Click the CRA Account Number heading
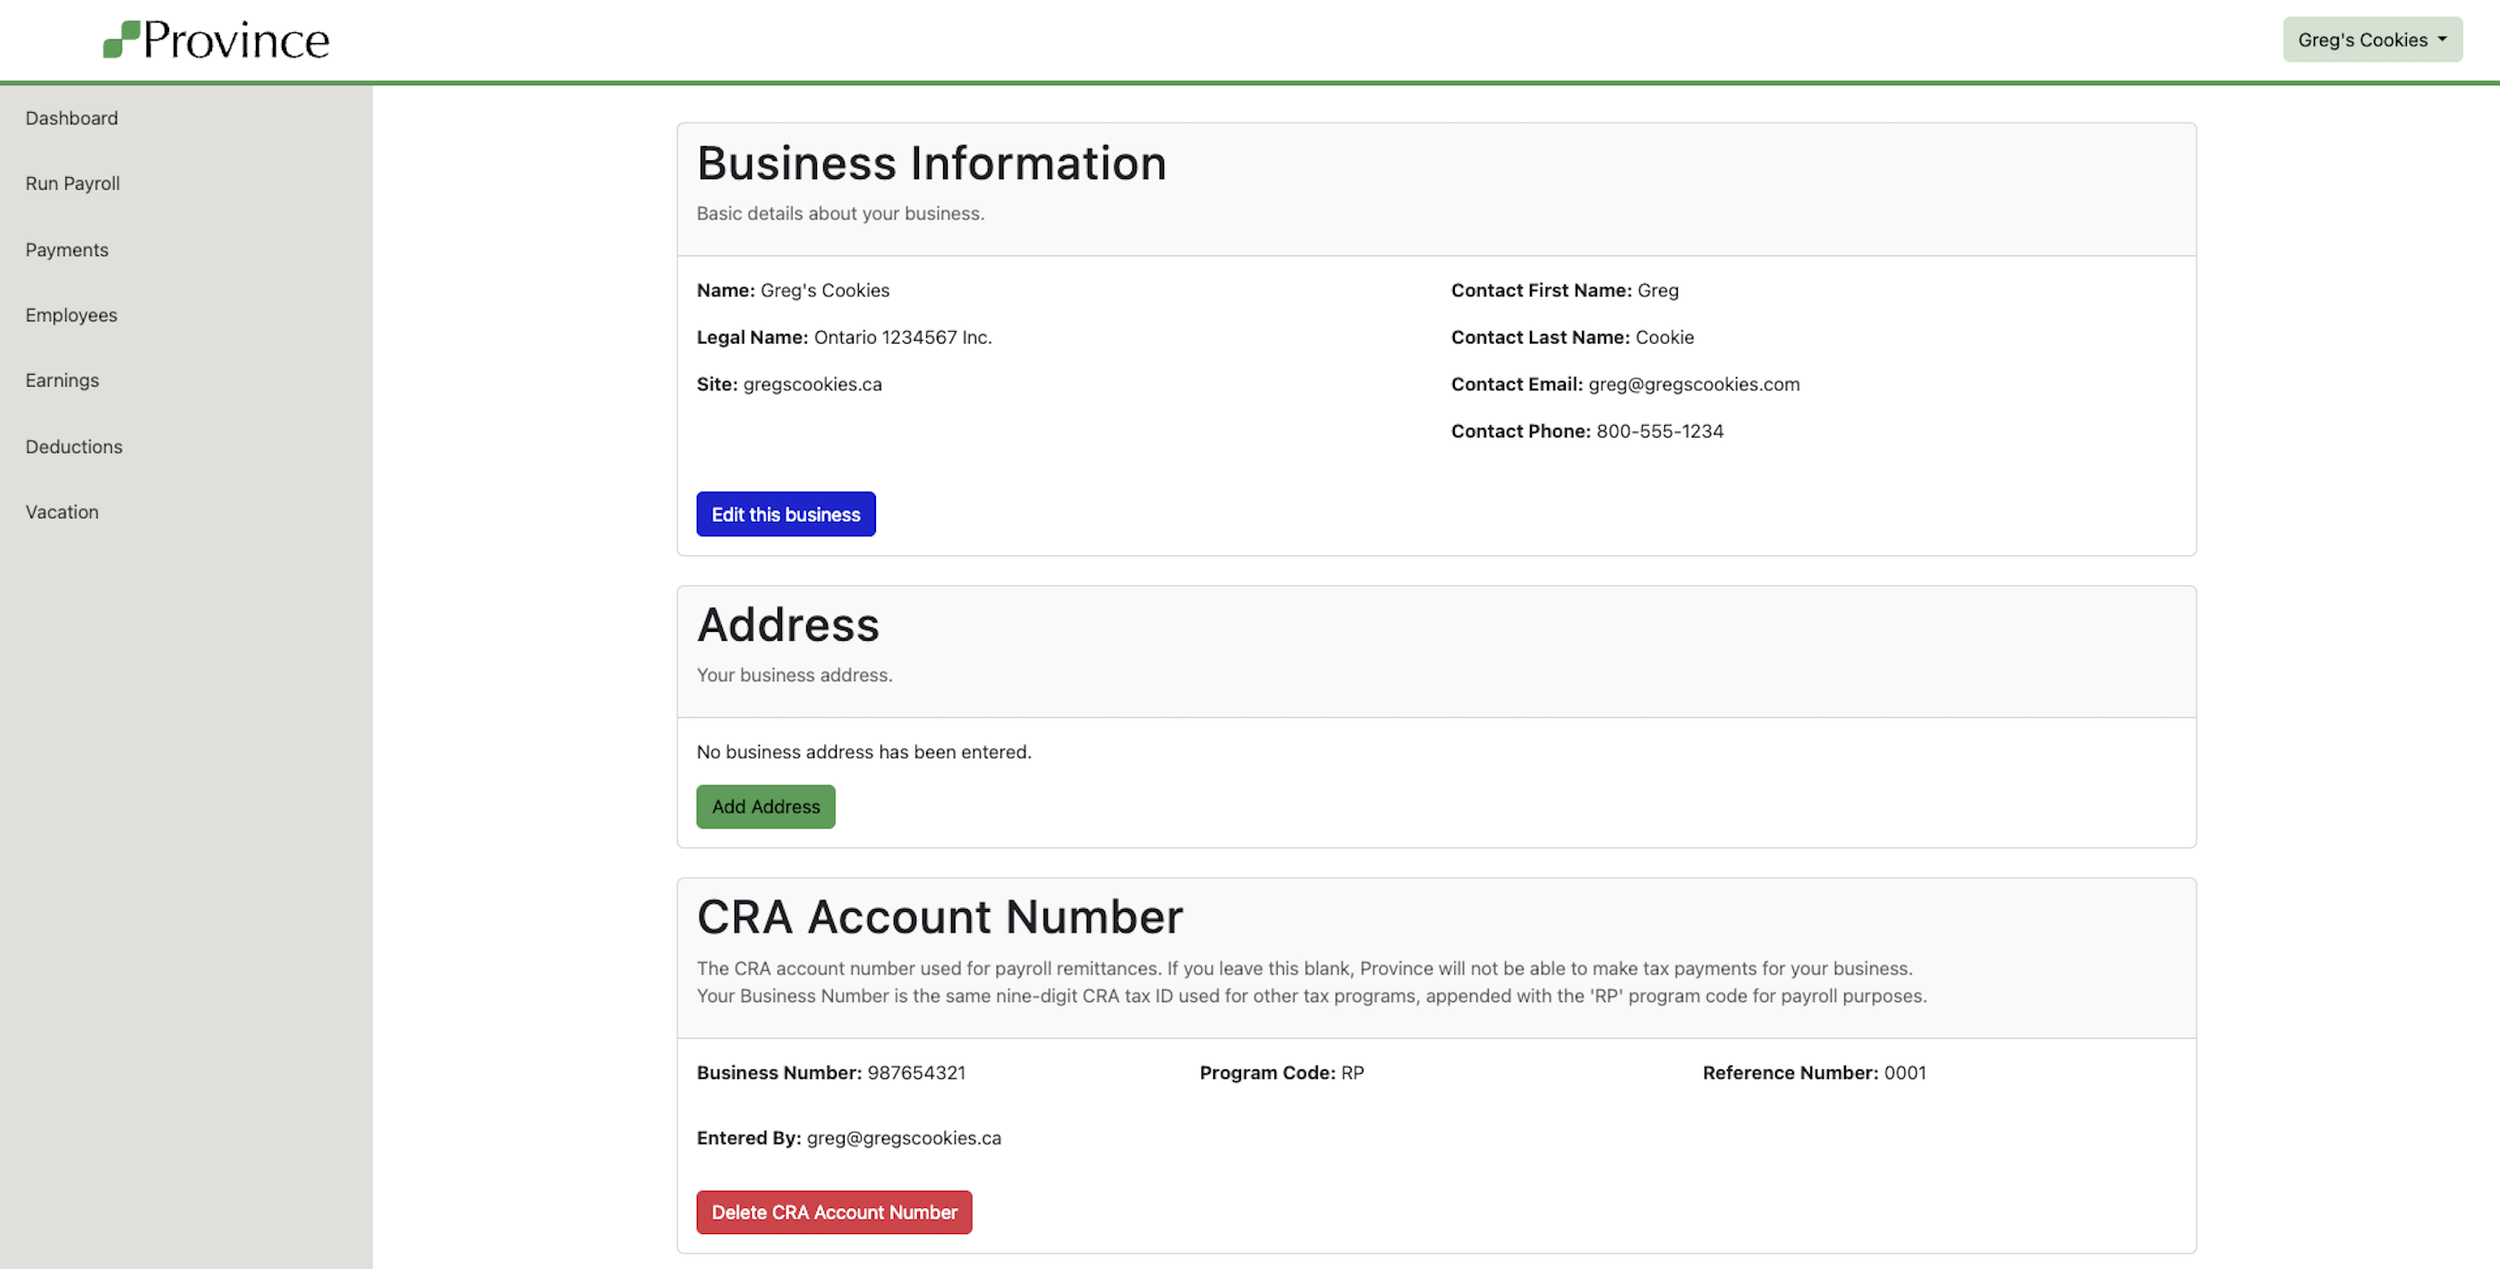The image size is (2500, 1269). (939, 917)
